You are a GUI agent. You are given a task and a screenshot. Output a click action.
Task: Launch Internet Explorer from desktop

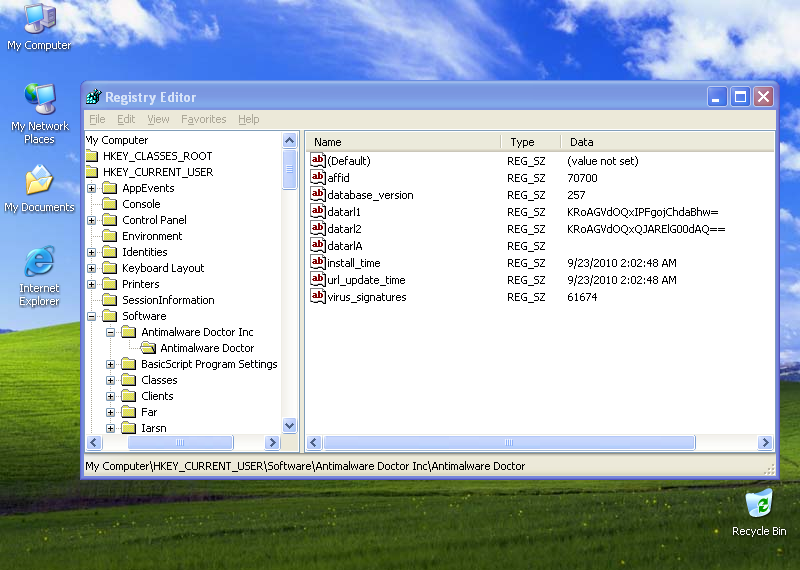[39, 276]
